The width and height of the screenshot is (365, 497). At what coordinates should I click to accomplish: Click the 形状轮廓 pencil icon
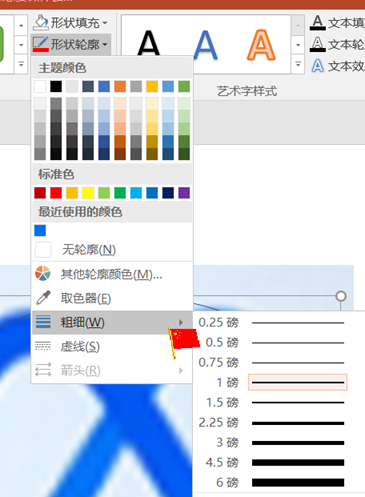coord(41,44)
